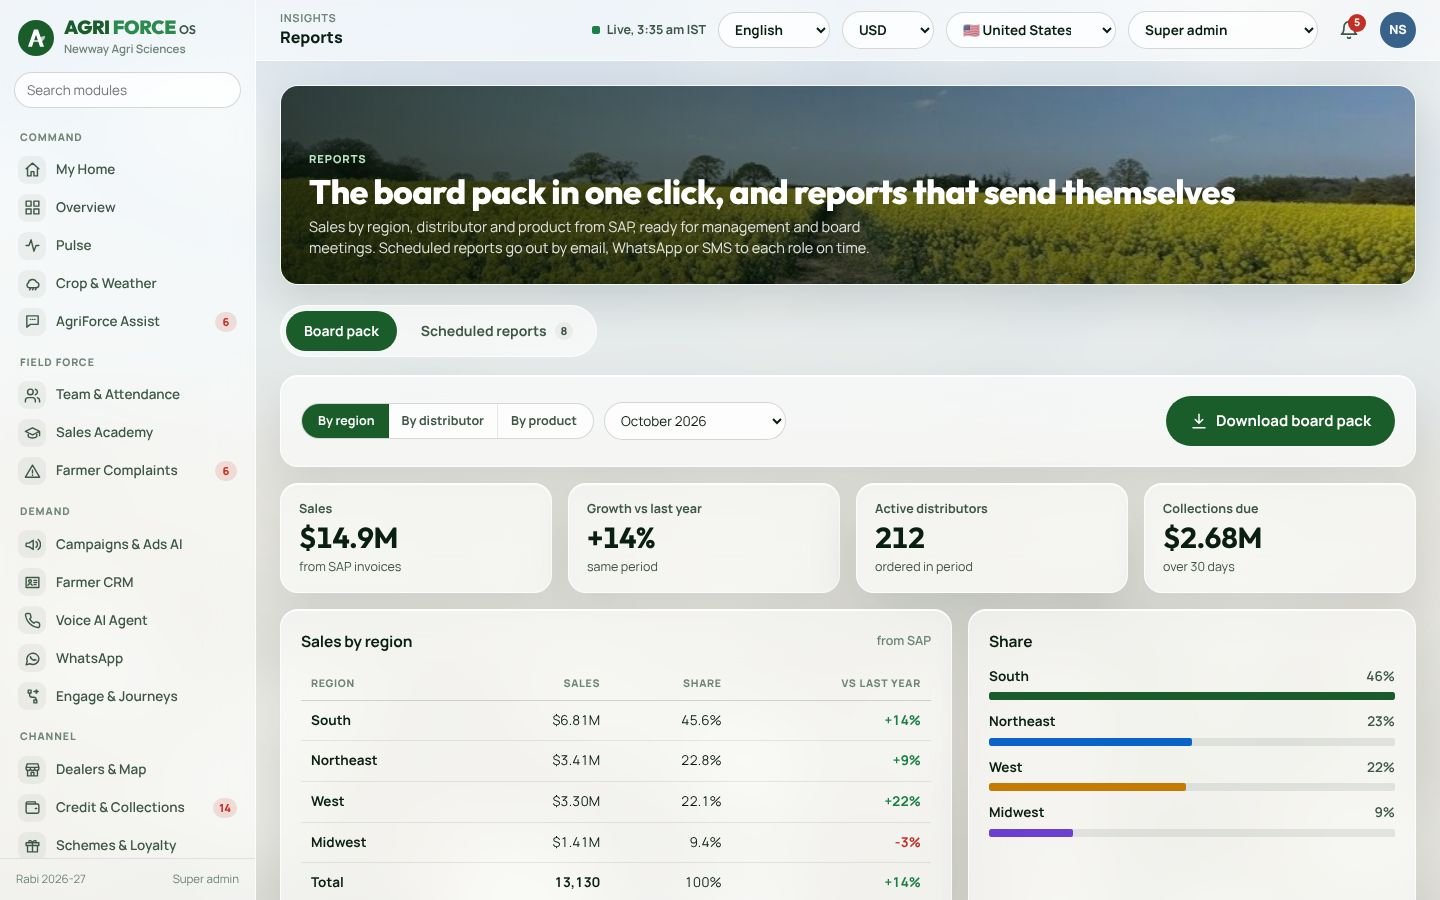Screen dimensions: 1440x900
Task: Open Farmer Complaints menu label
Action: (117, 471)
